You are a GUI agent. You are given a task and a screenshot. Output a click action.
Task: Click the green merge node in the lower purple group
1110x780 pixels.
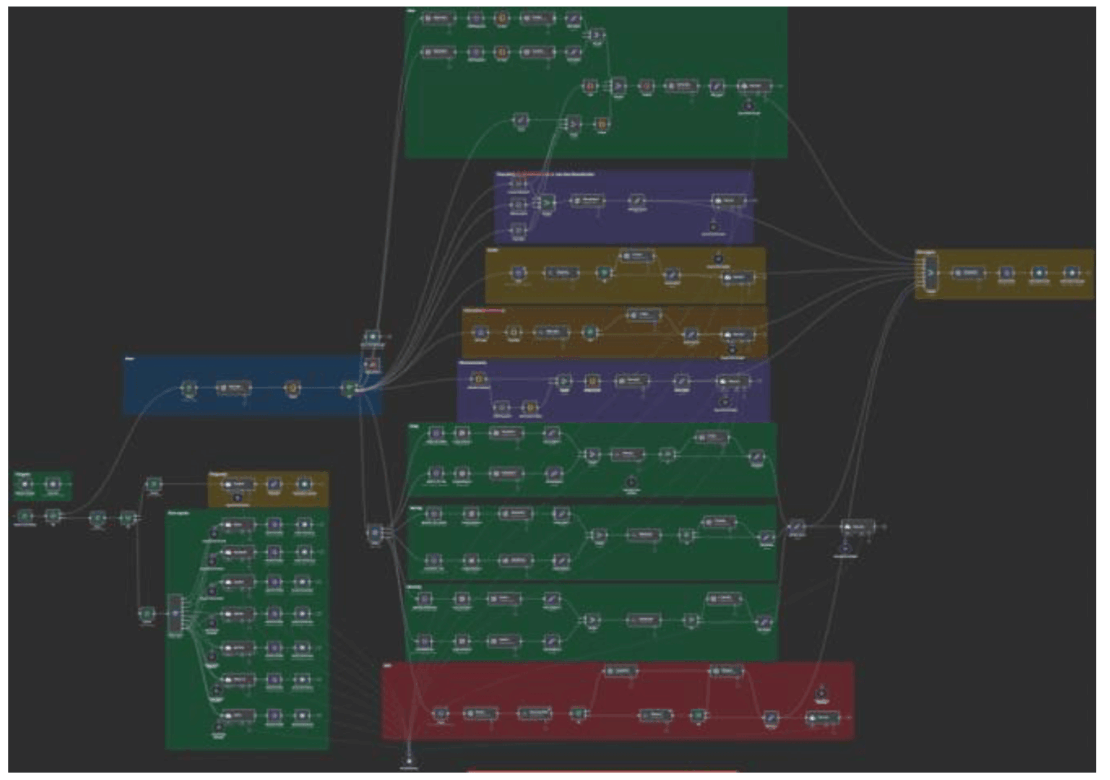coord(563,382)
